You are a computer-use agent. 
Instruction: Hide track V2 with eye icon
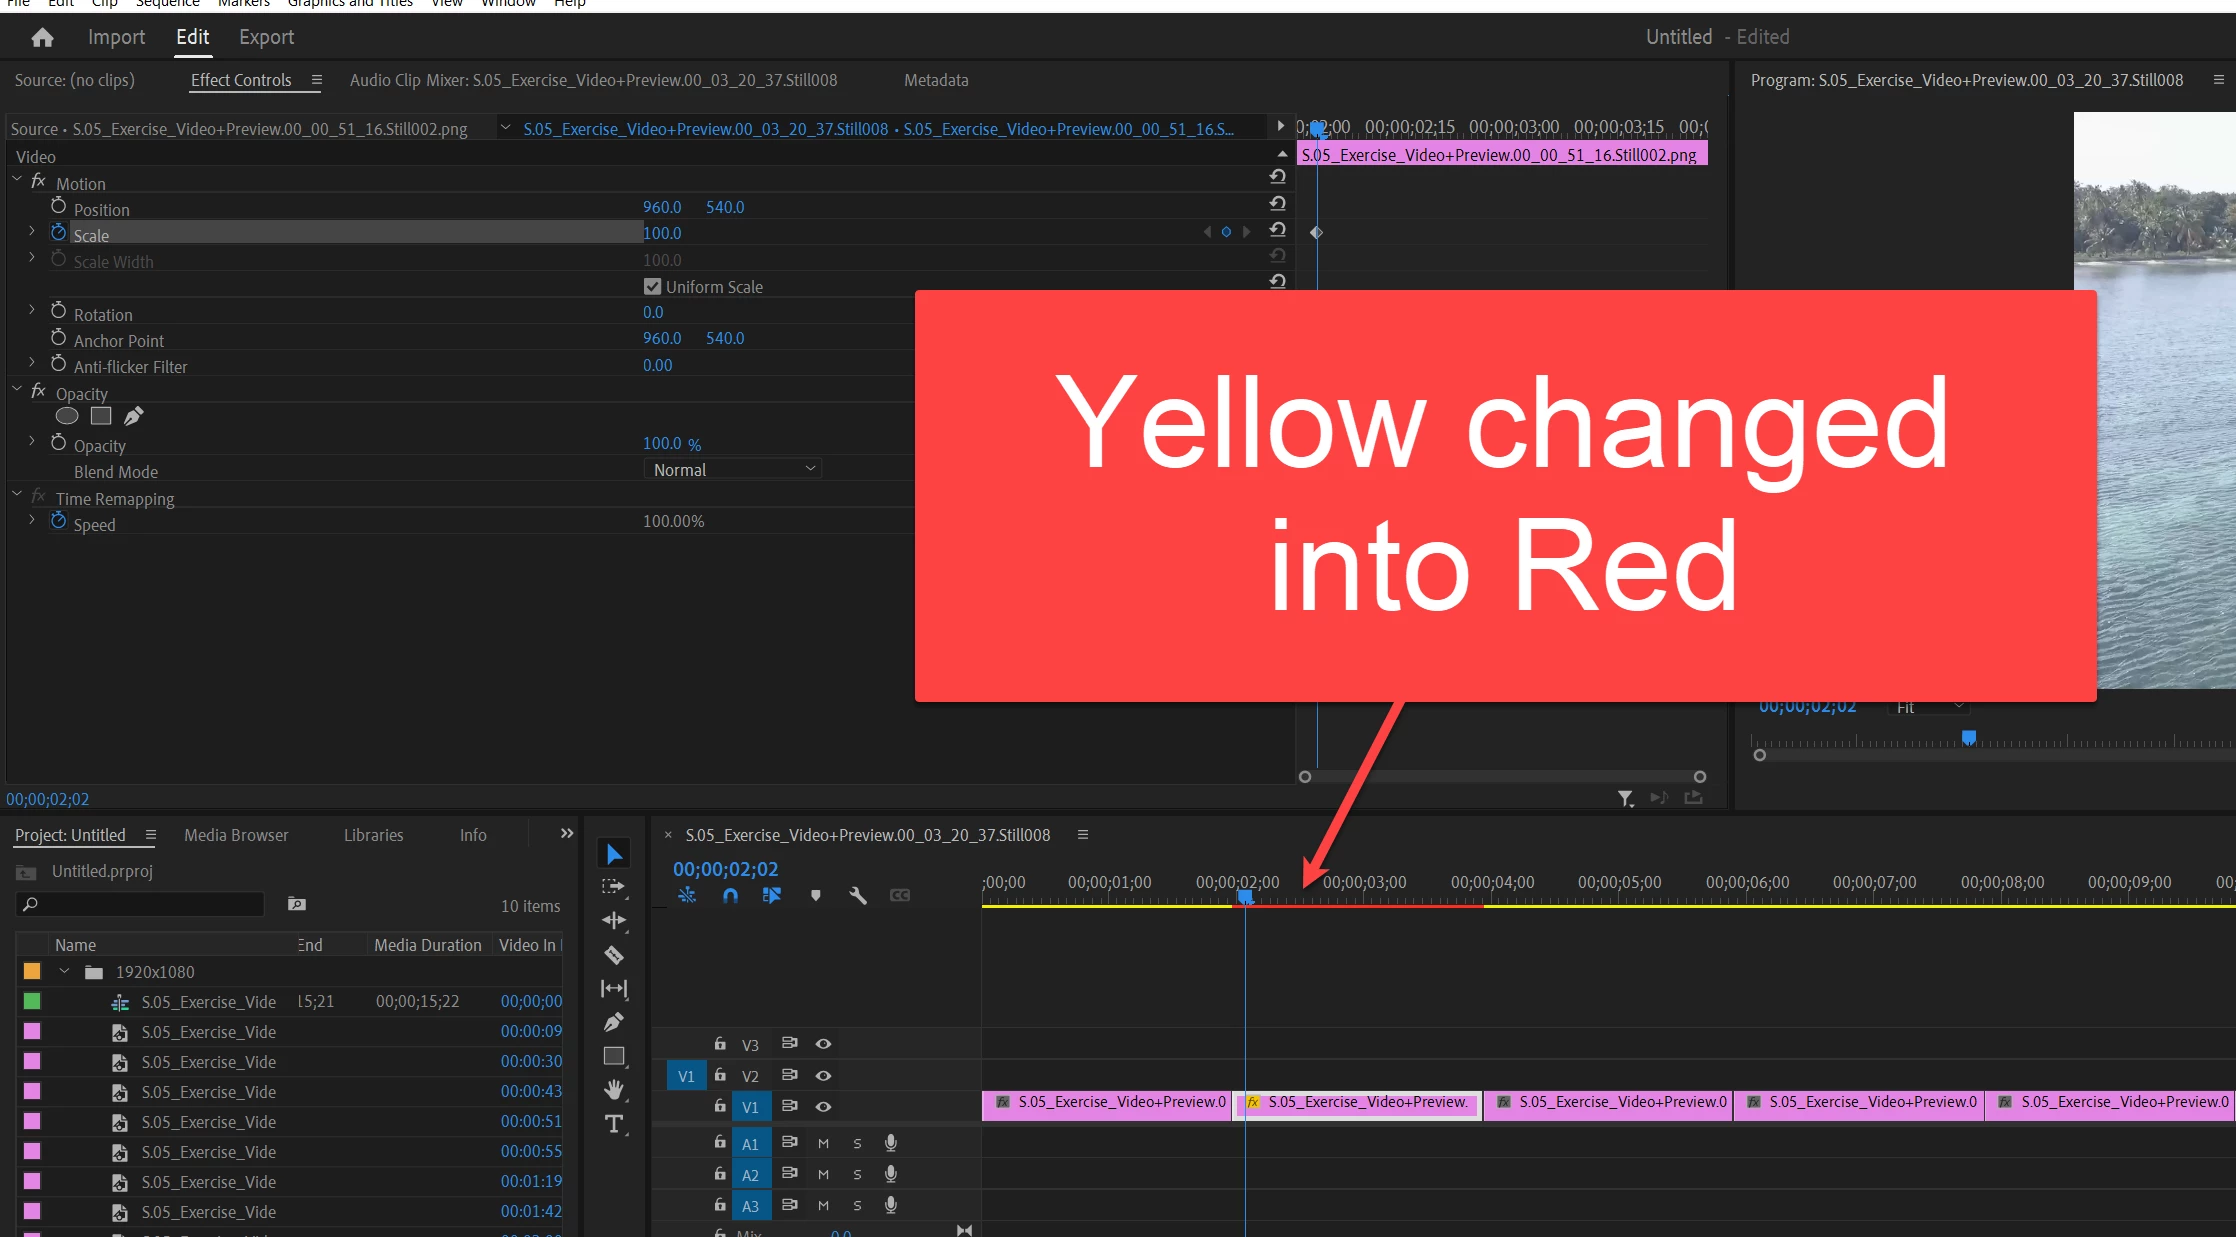click(823, 1075)
